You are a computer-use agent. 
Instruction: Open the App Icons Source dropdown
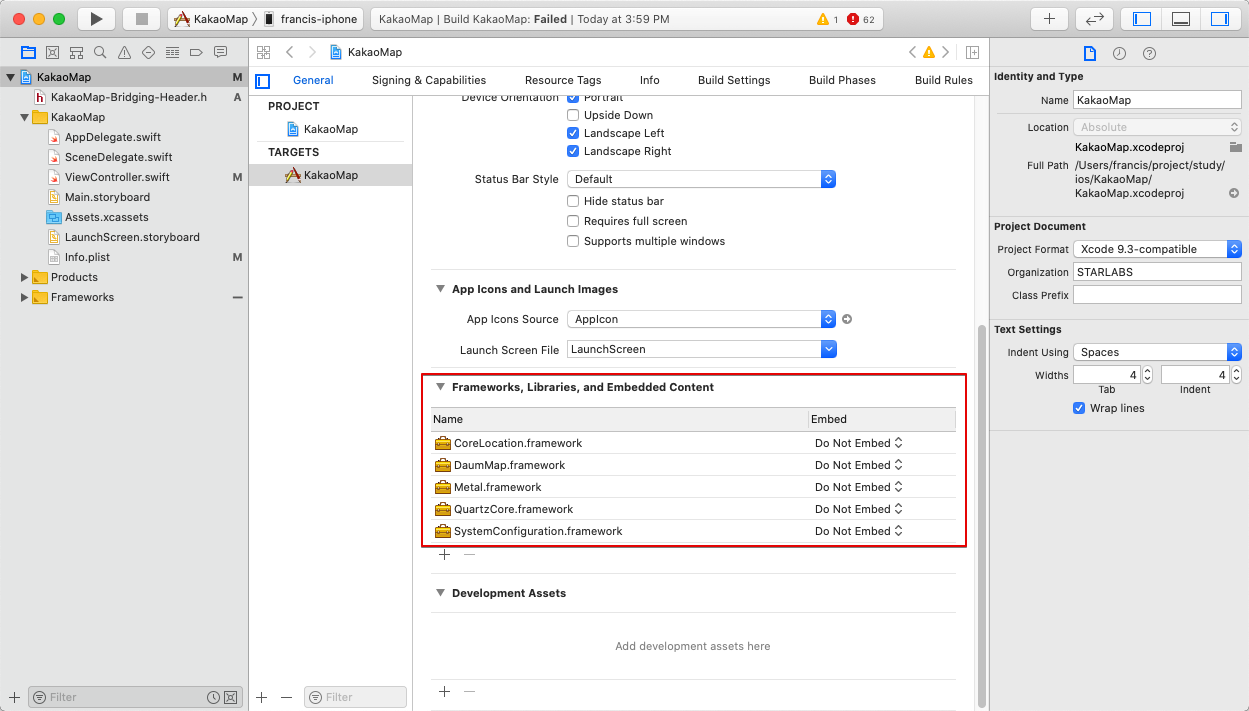(701, 319)
